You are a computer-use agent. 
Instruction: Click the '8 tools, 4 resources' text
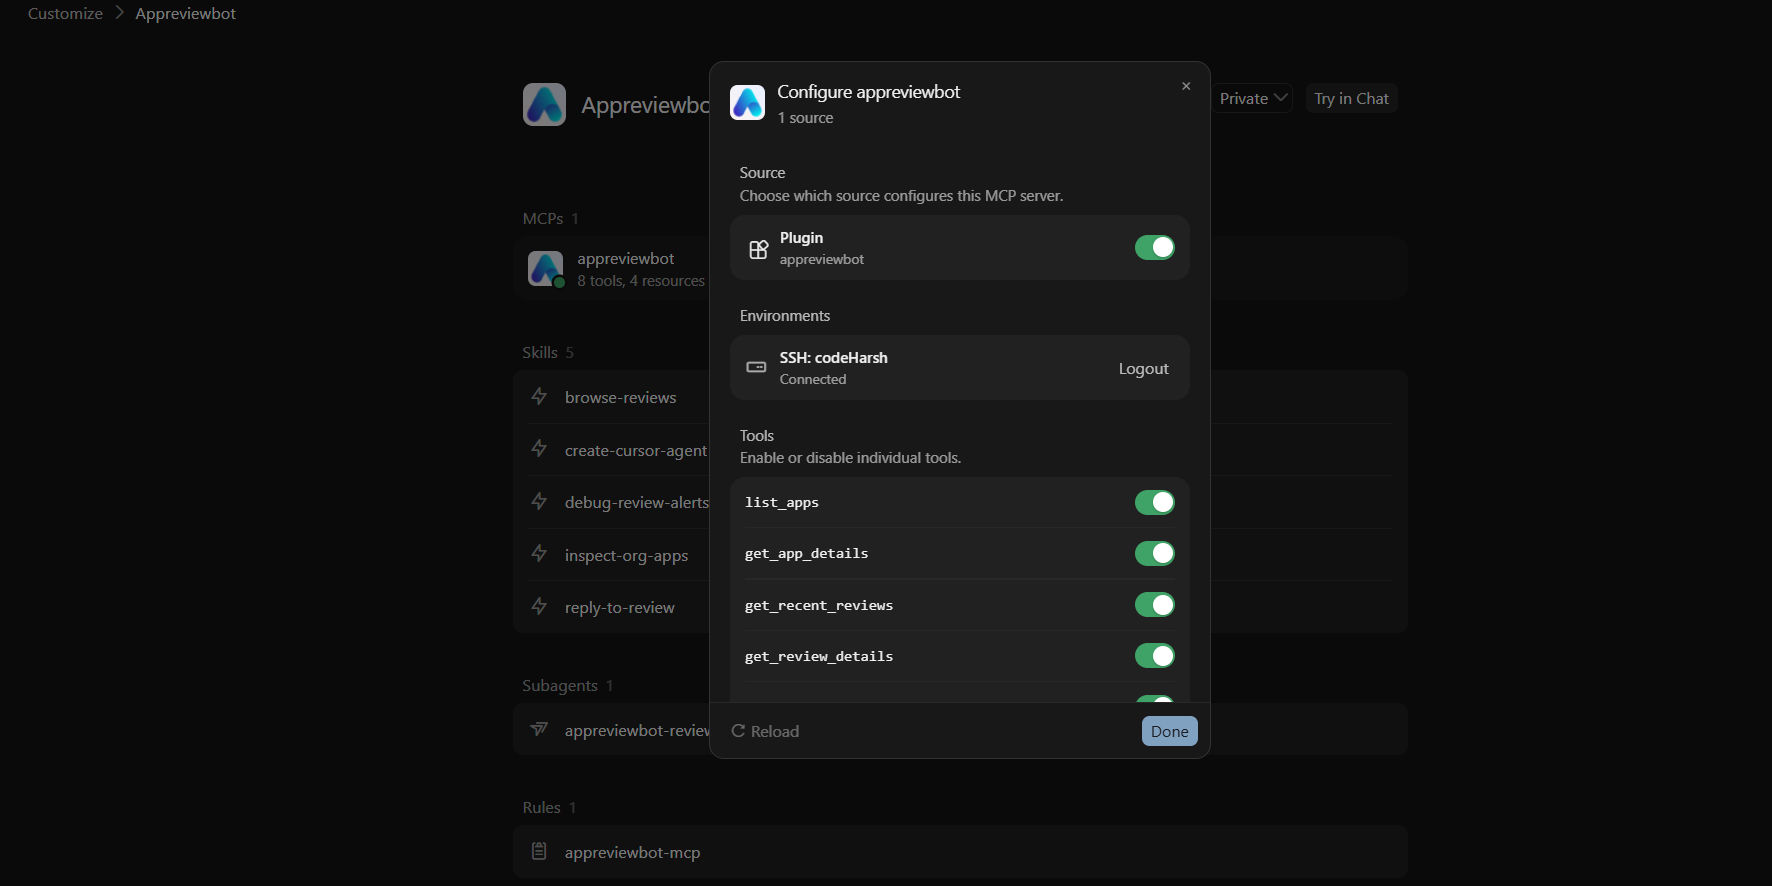click(641, 281)
